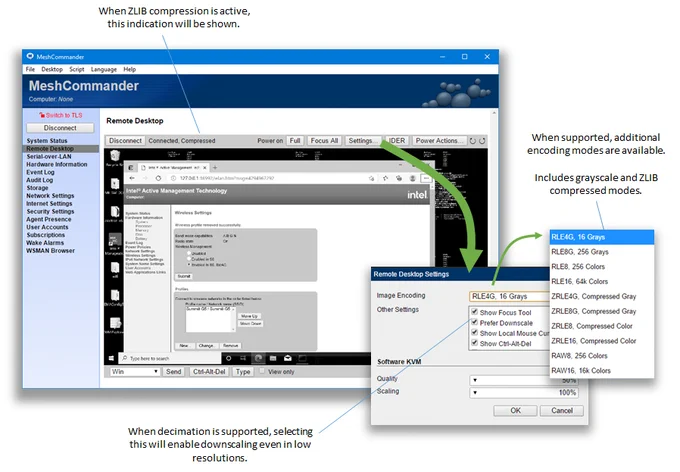
Task: Toggle Show Ctrl-Alt-Del checkbox
Action: [474, 343]
